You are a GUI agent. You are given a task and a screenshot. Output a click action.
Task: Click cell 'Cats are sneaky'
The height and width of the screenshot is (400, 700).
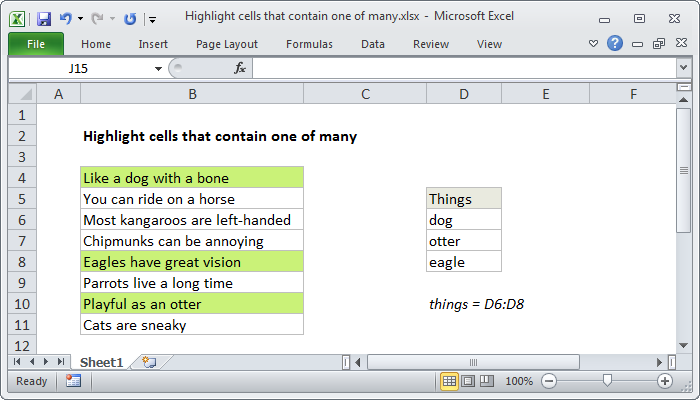[x=192, y=325]
